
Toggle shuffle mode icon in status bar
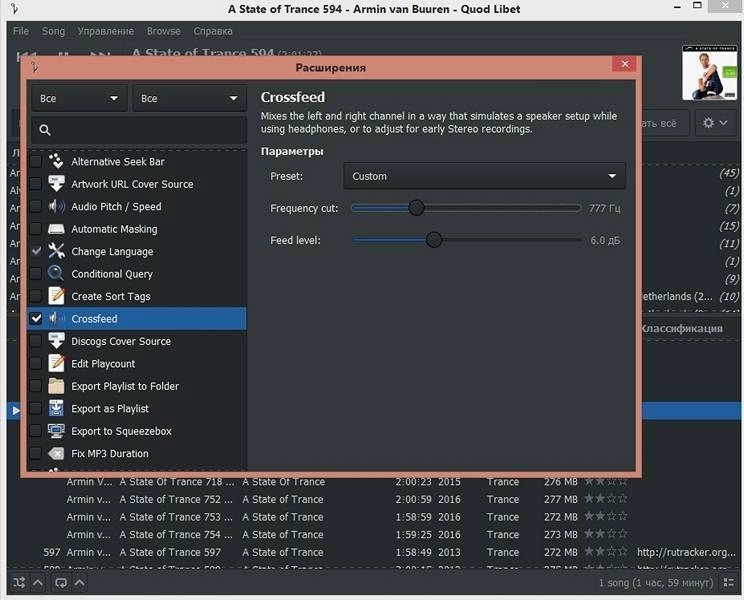(19, 582)
